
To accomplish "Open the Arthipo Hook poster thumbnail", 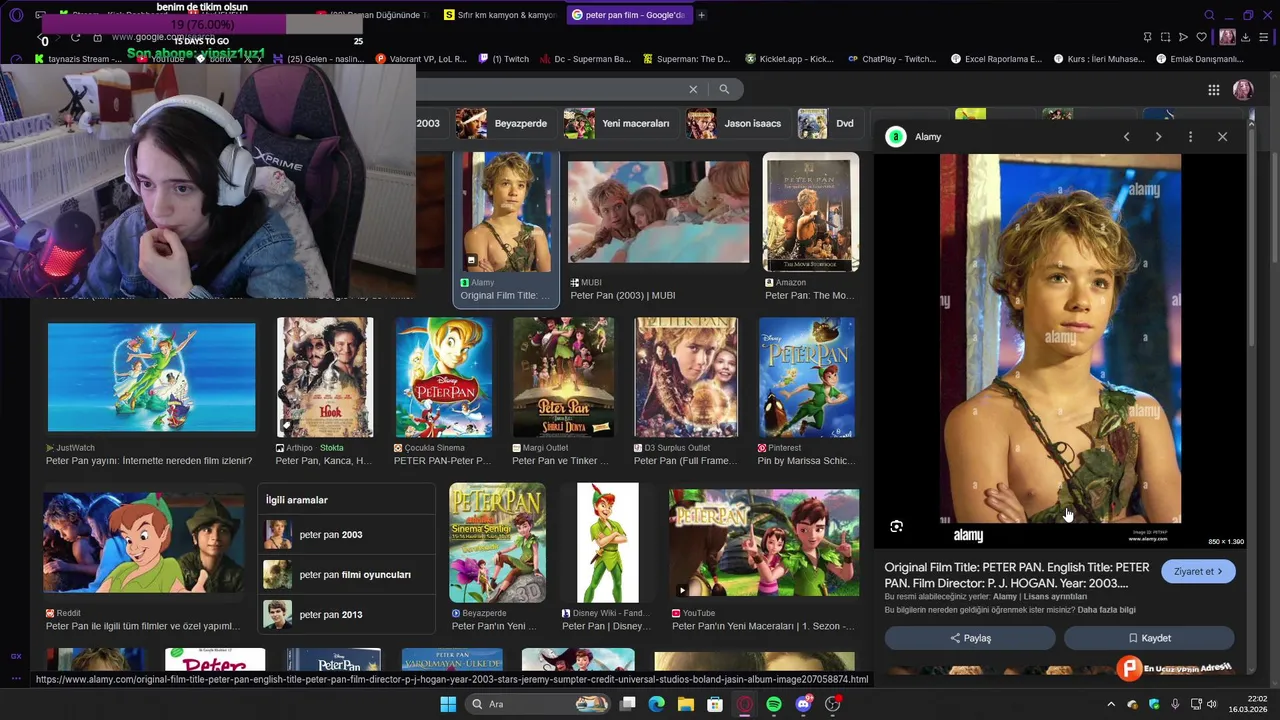I will click(x=325, y=378).
